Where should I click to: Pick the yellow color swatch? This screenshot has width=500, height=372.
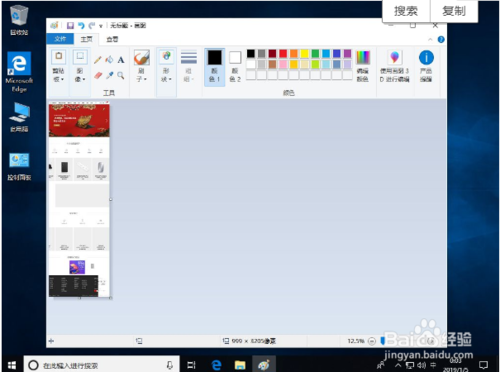pos(304,53)
